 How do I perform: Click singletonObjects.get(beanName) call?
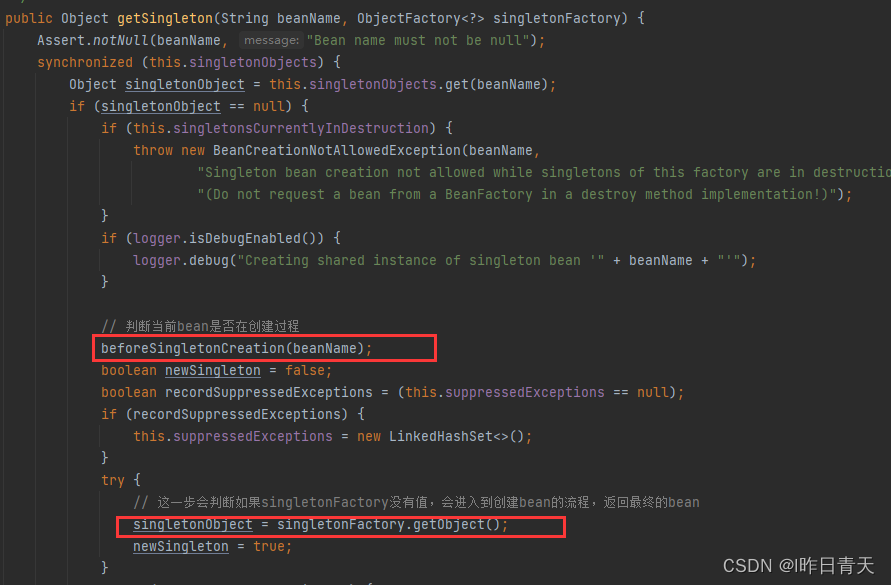click(x=428, y=84)
